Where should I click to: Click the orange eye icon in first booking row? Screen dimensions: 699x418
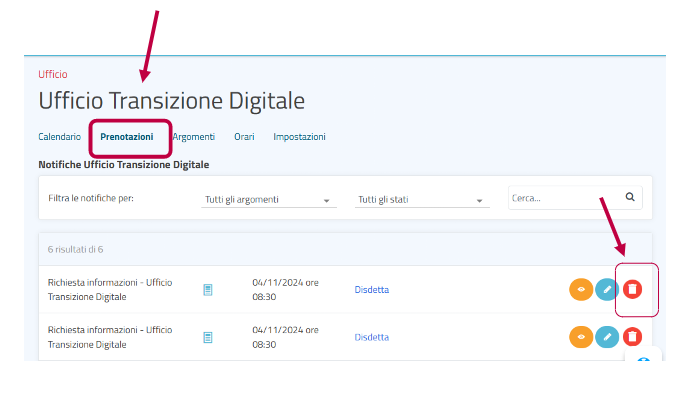point(581,289)
